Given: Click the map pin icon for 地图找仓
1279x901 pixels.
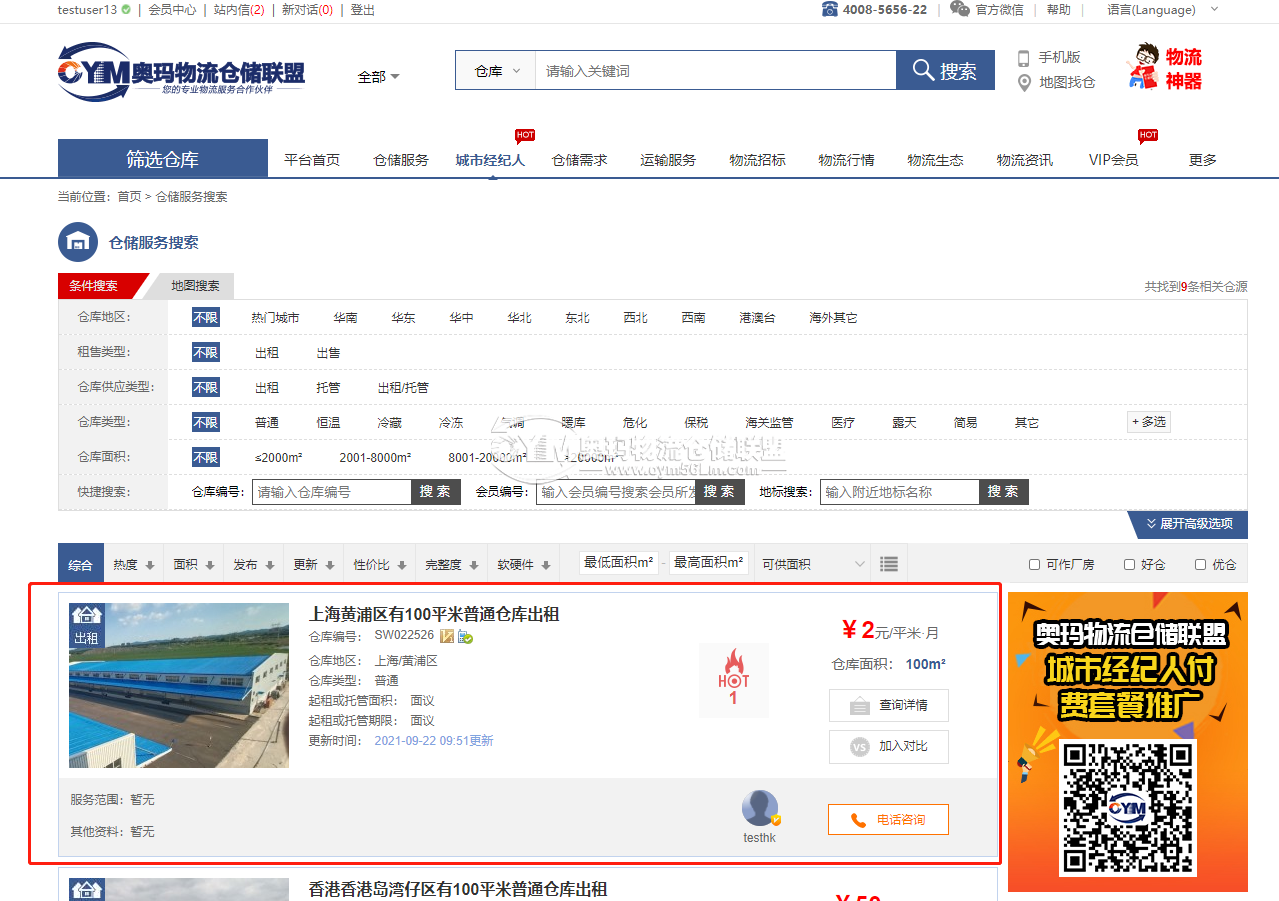Looking at the screenshot, I should click(x=1024, y=83).
